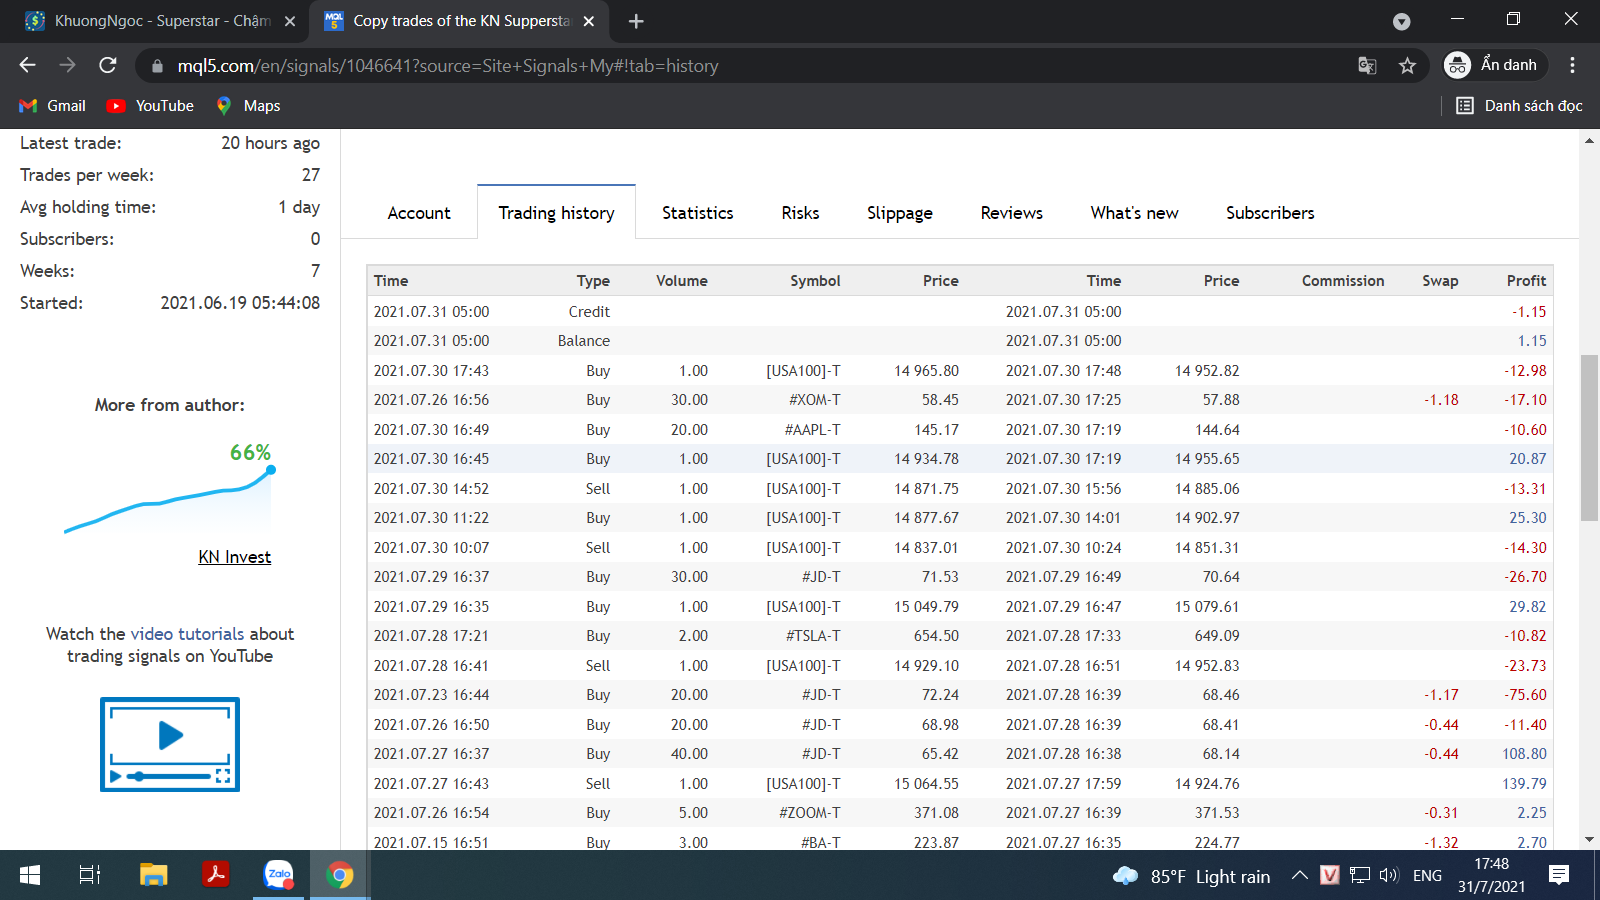Reload the page with the refresh icon
1600x900 pixels.
click(x=108, y=66)
